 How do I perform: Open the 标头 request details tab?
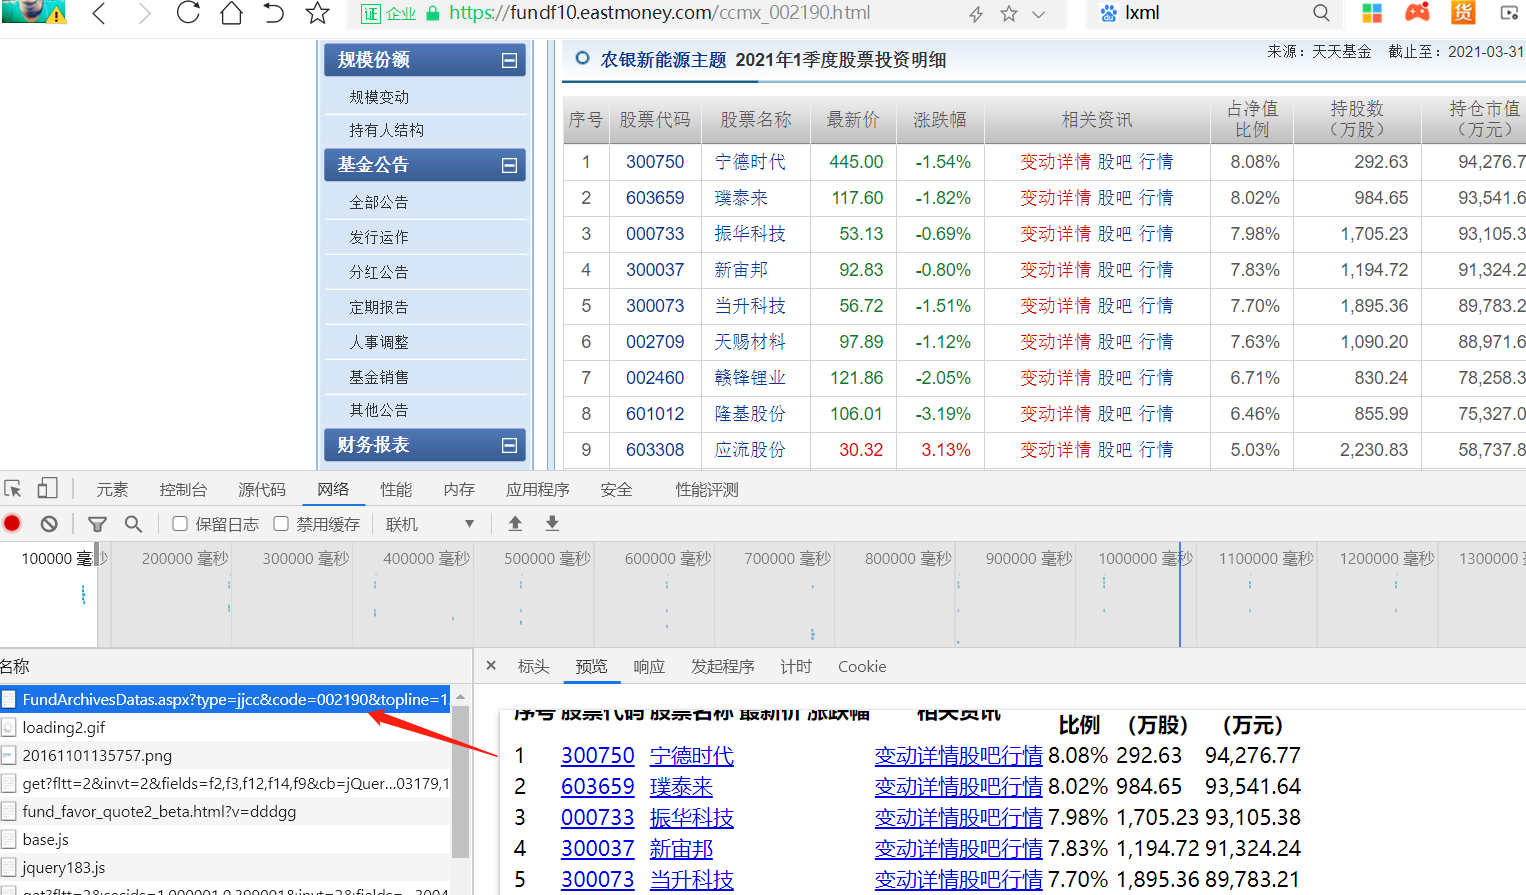click(534, 666)
